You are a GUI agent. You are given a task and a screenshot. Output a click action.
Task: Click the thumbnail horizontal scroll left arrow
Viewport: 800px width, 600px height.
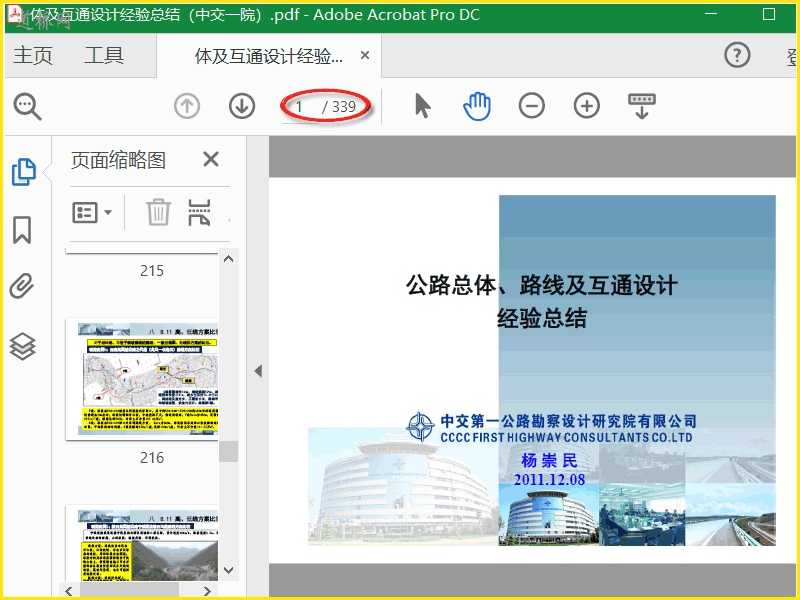69,591
